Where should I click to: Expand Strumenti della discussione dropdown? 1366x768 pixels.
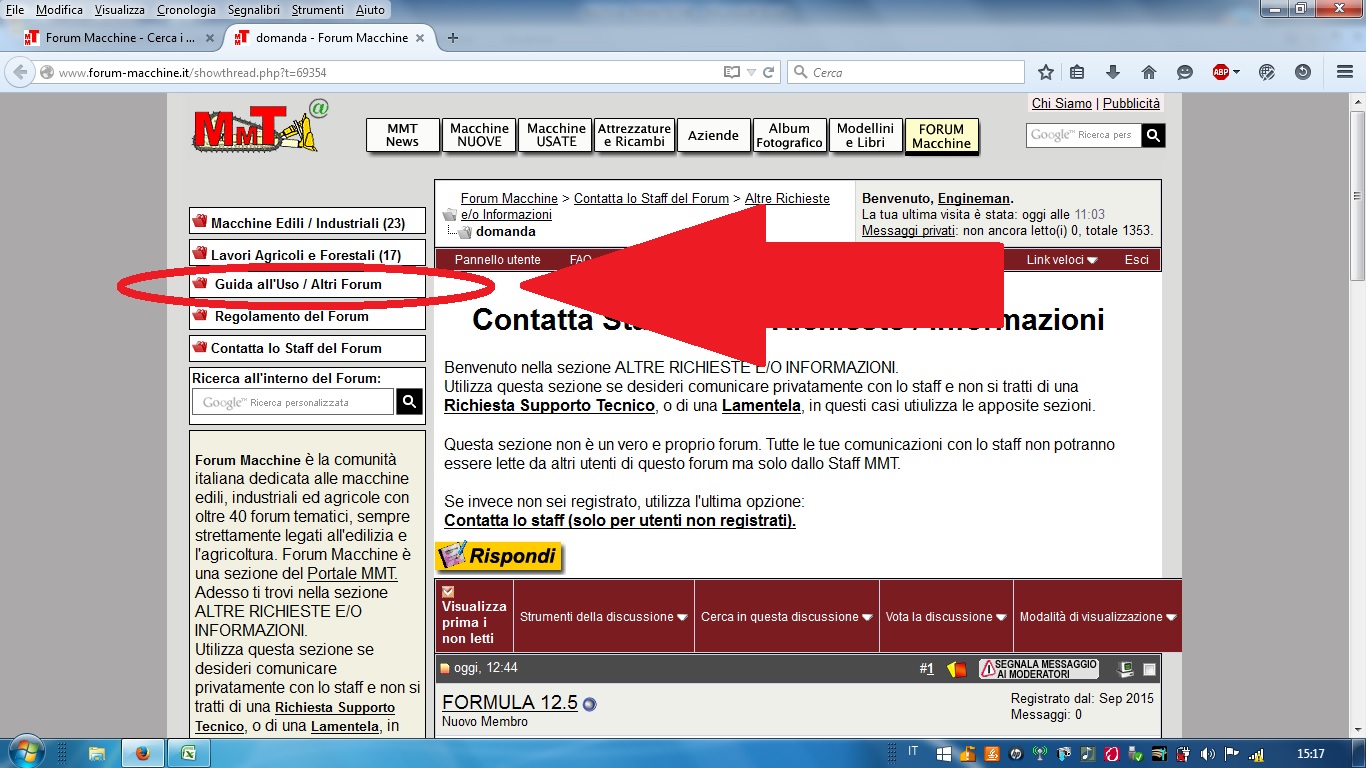(603, 617)
